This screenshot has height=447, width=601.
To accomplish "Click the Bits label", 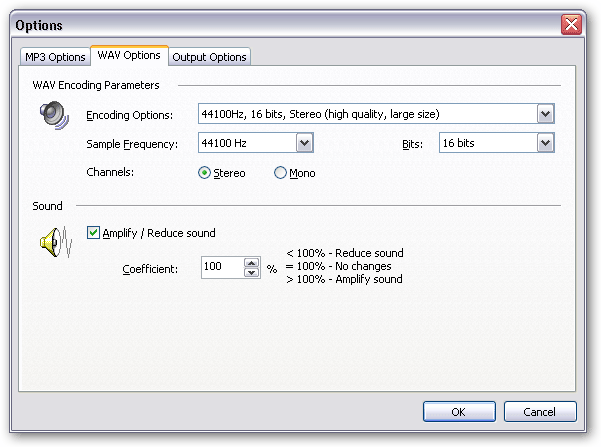I will pyautogui.click(x=412, y=144).
